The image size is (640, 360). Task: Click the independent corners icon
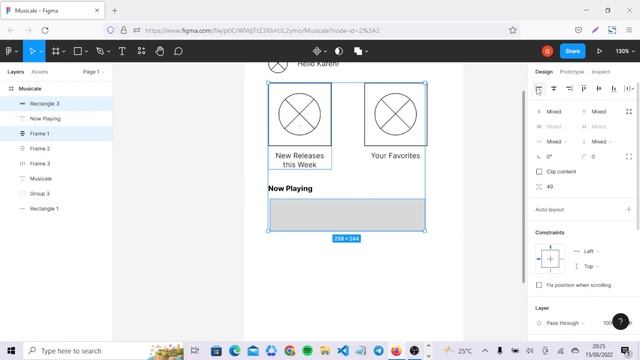coord(629,157)
